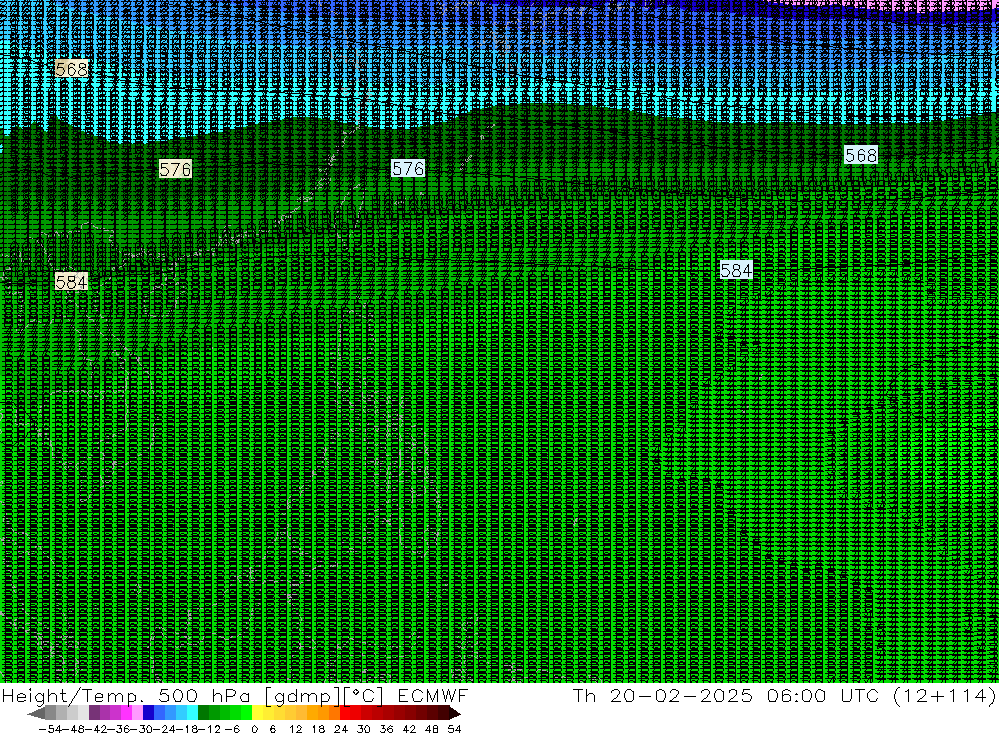Click the gray left arrow of color scale
Image resolution: width=1000 pixels, height=733 pixels.
[x=36, y=713]
